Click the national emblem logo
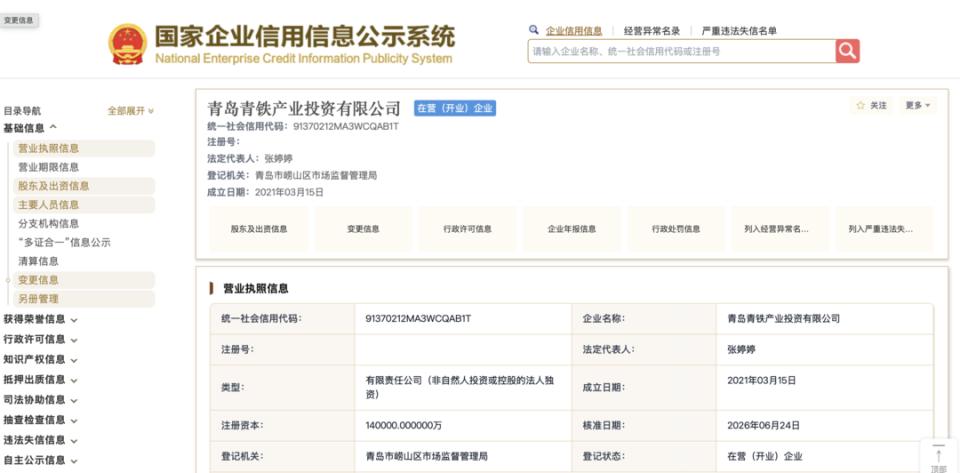This screenshot has width=960, height=473. pos(127,44)
